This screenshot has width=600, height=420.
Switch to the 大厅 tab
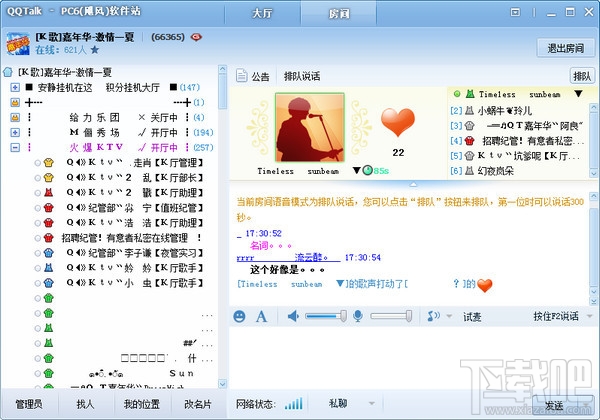[x=262, y=13]
